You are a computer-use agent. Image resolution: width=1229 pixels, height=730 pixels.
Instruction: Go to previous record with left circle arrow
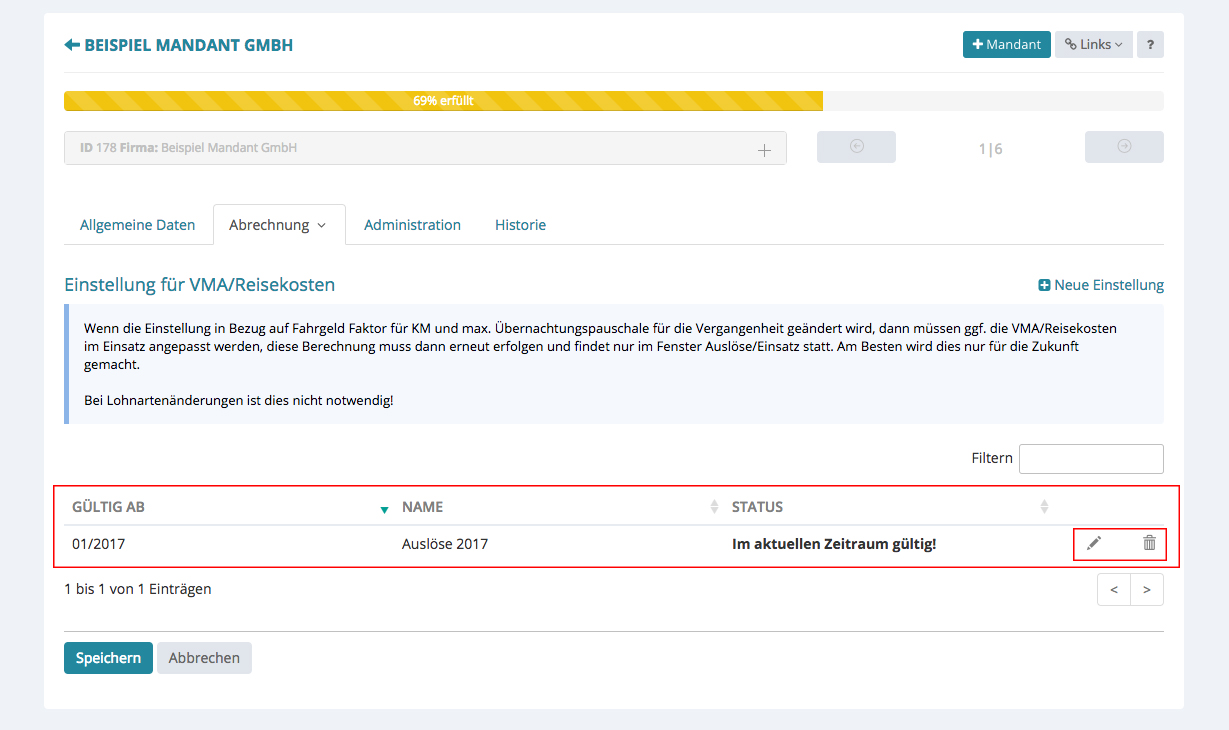tap(856, 147)
